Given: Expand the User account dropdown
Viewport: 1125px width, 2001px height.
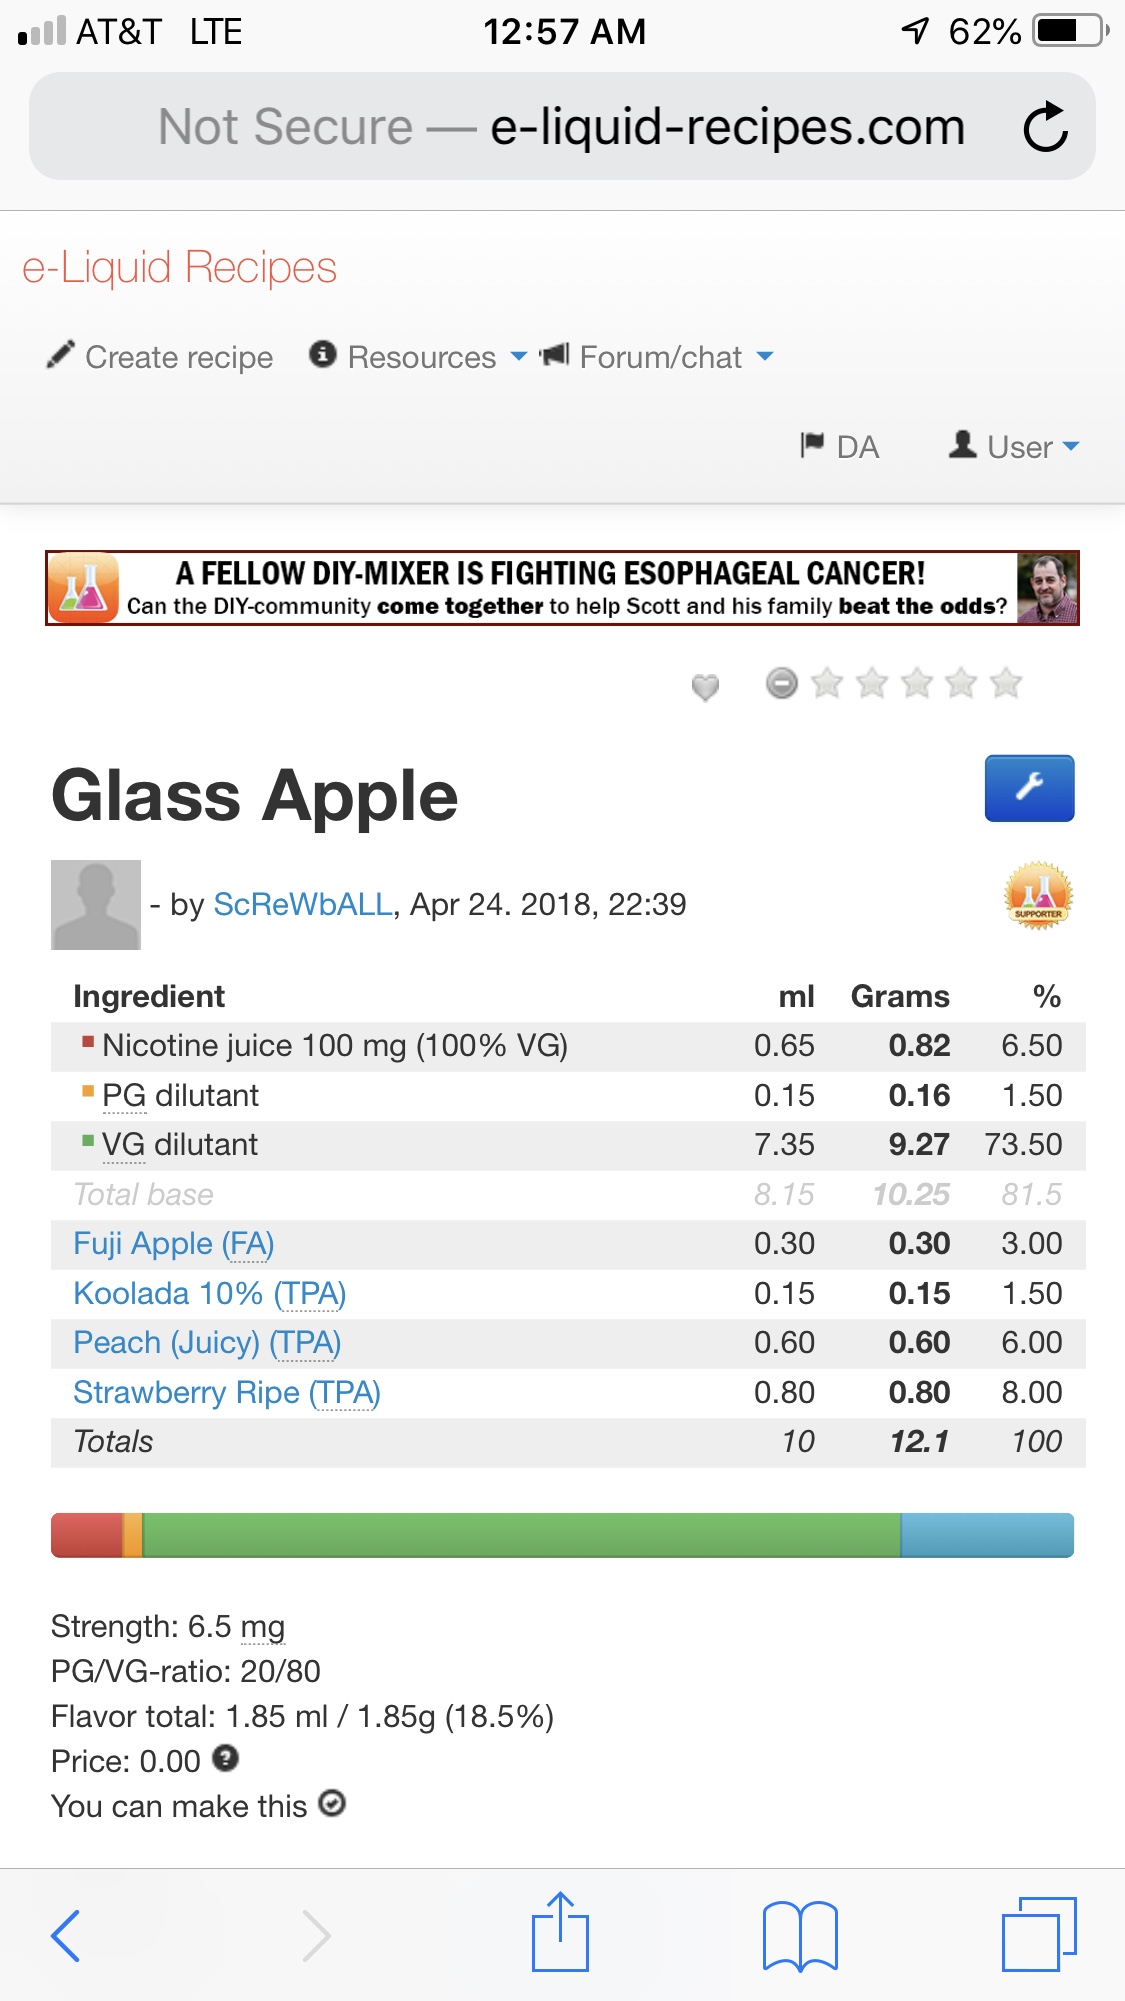Looking at the screenshot, I should 1015,446.
